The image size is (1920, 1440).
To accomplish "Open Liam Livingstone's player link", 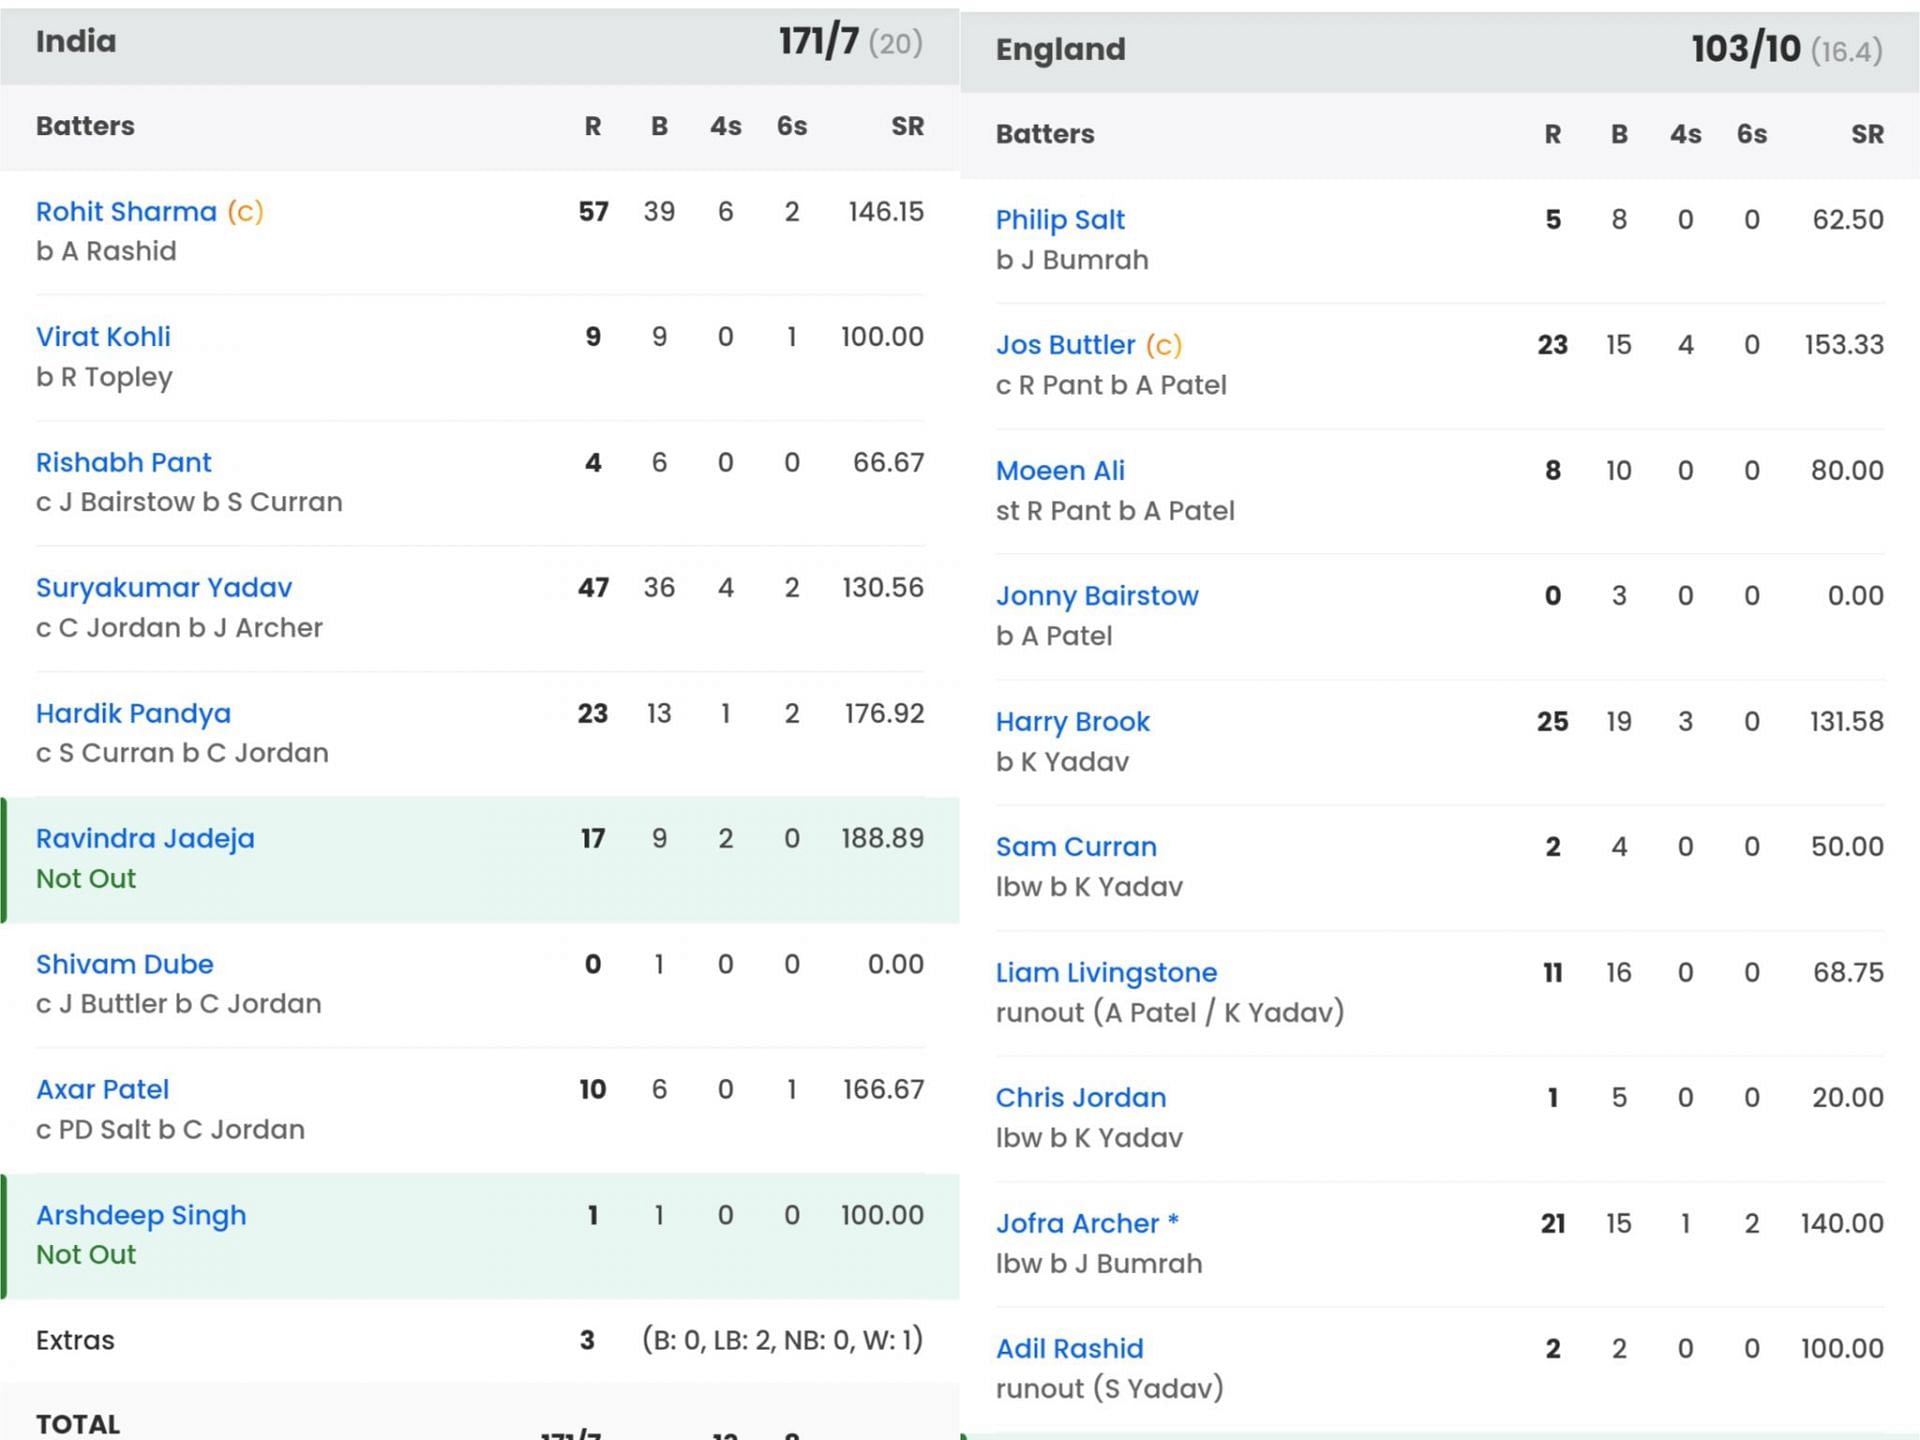I will coord(1106,973).
